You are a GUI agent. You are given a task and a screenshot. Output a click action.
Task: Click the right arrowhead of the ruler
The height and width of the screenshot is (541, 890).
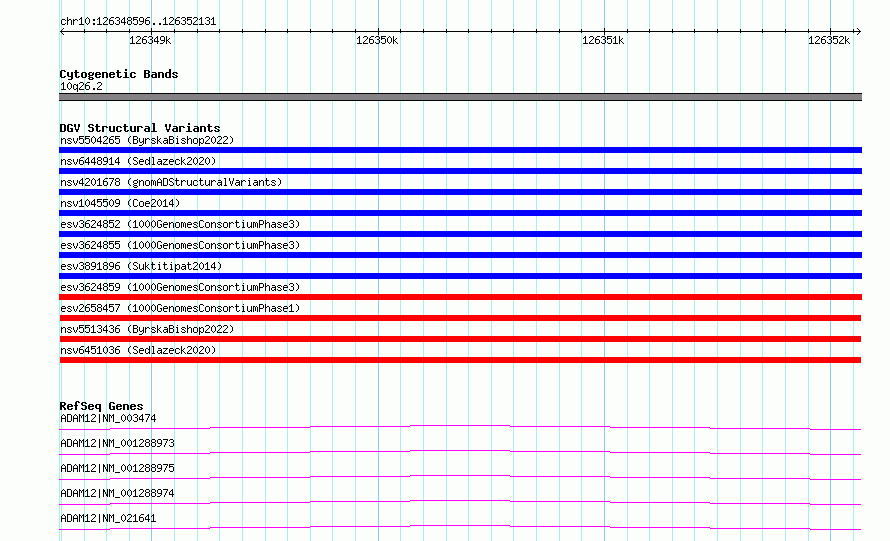click(858, 31)
